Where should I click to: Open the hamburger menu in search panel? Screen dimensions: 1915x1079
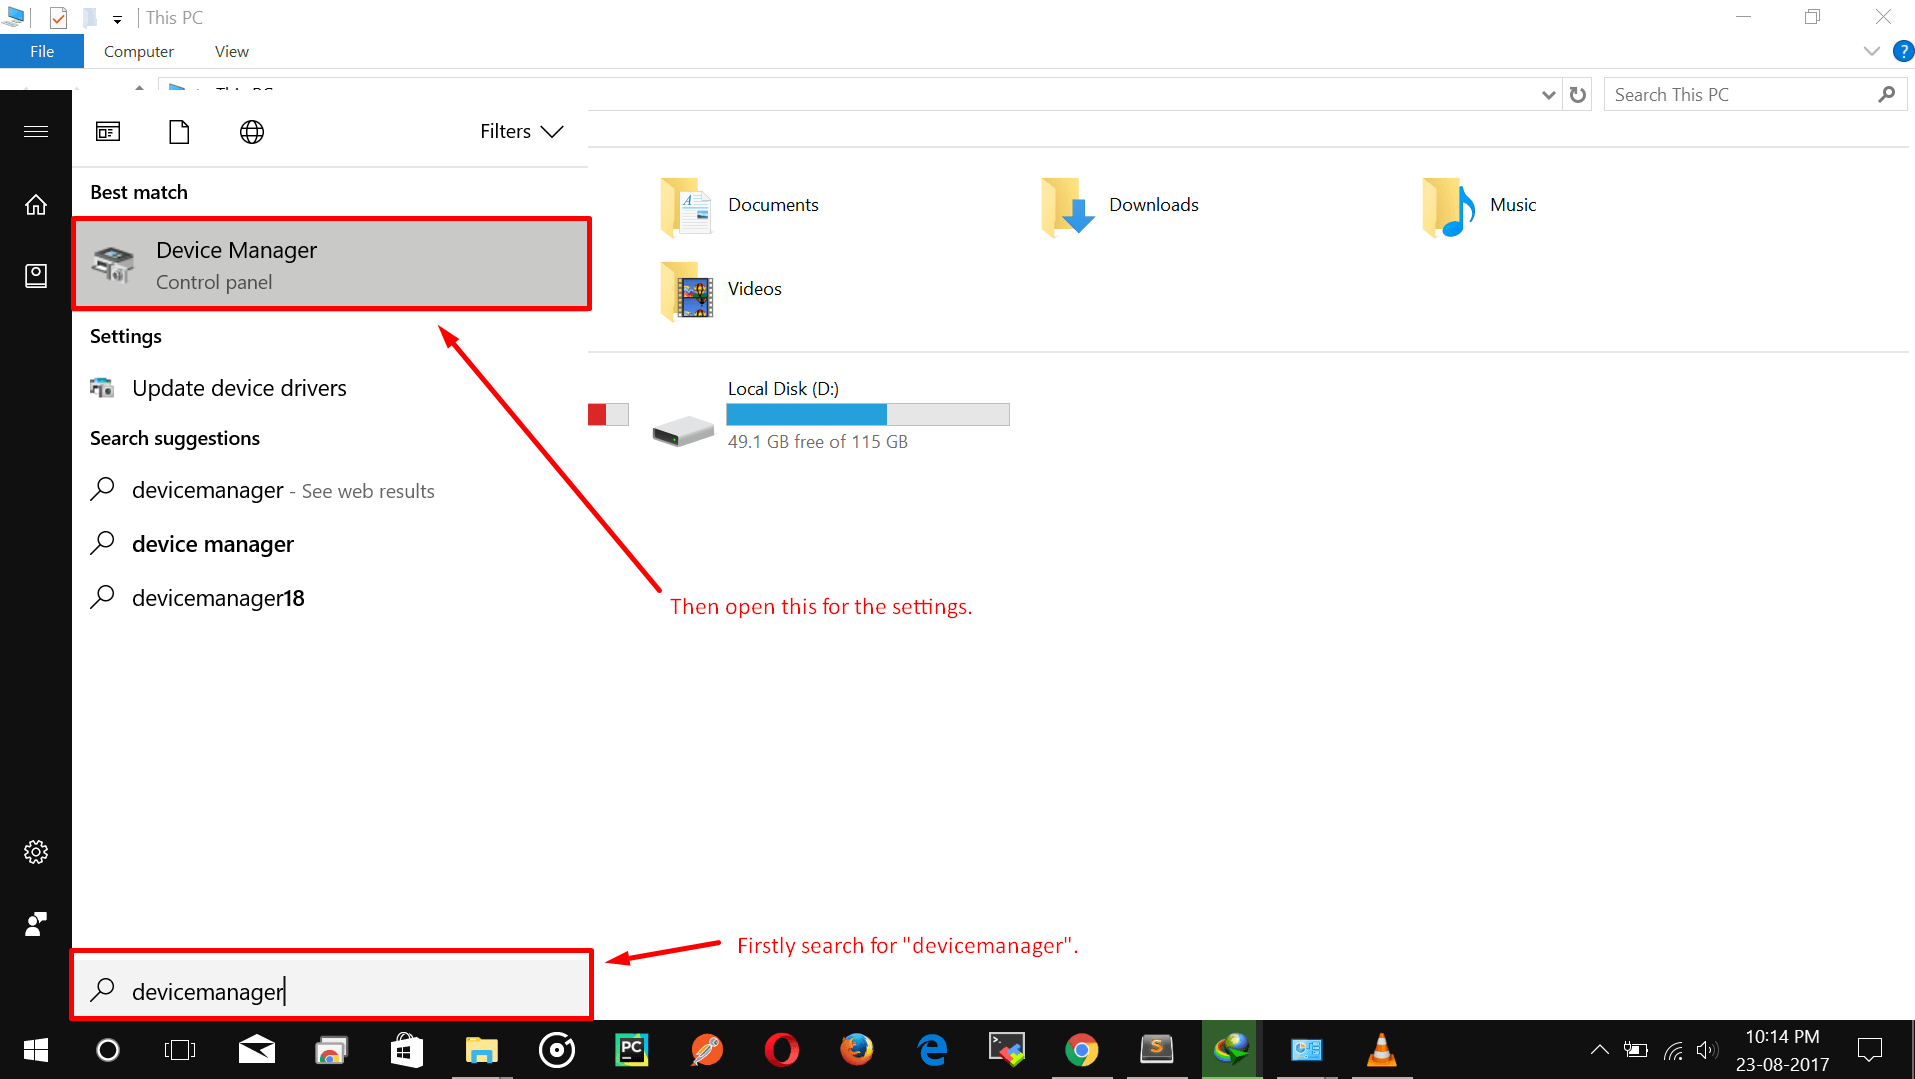click(x=36, y=132)
